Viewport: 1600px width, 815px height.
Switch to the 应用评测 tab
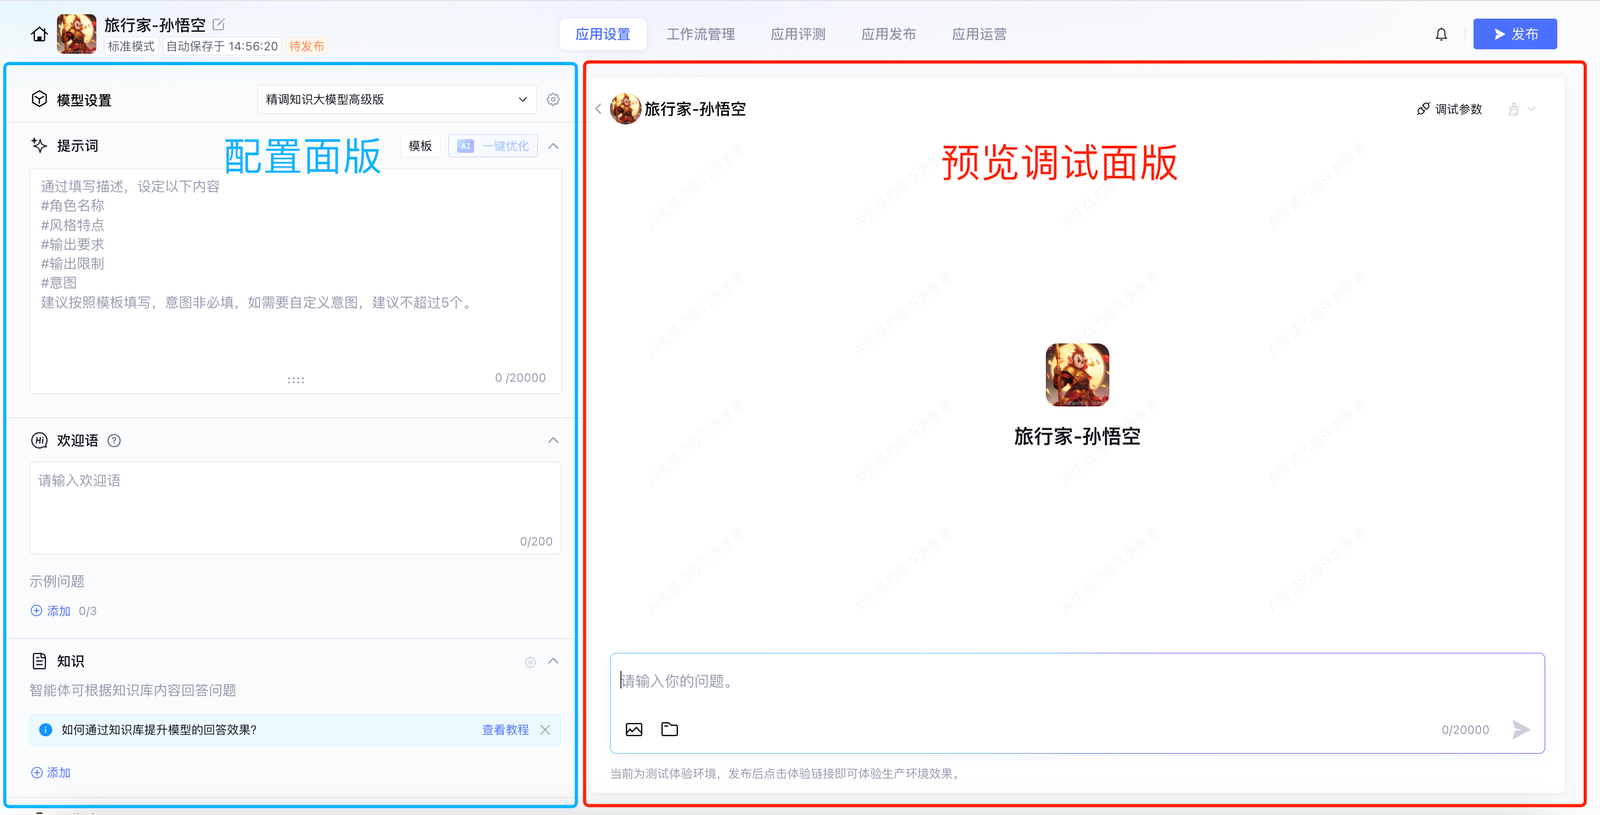coord(797,34)
